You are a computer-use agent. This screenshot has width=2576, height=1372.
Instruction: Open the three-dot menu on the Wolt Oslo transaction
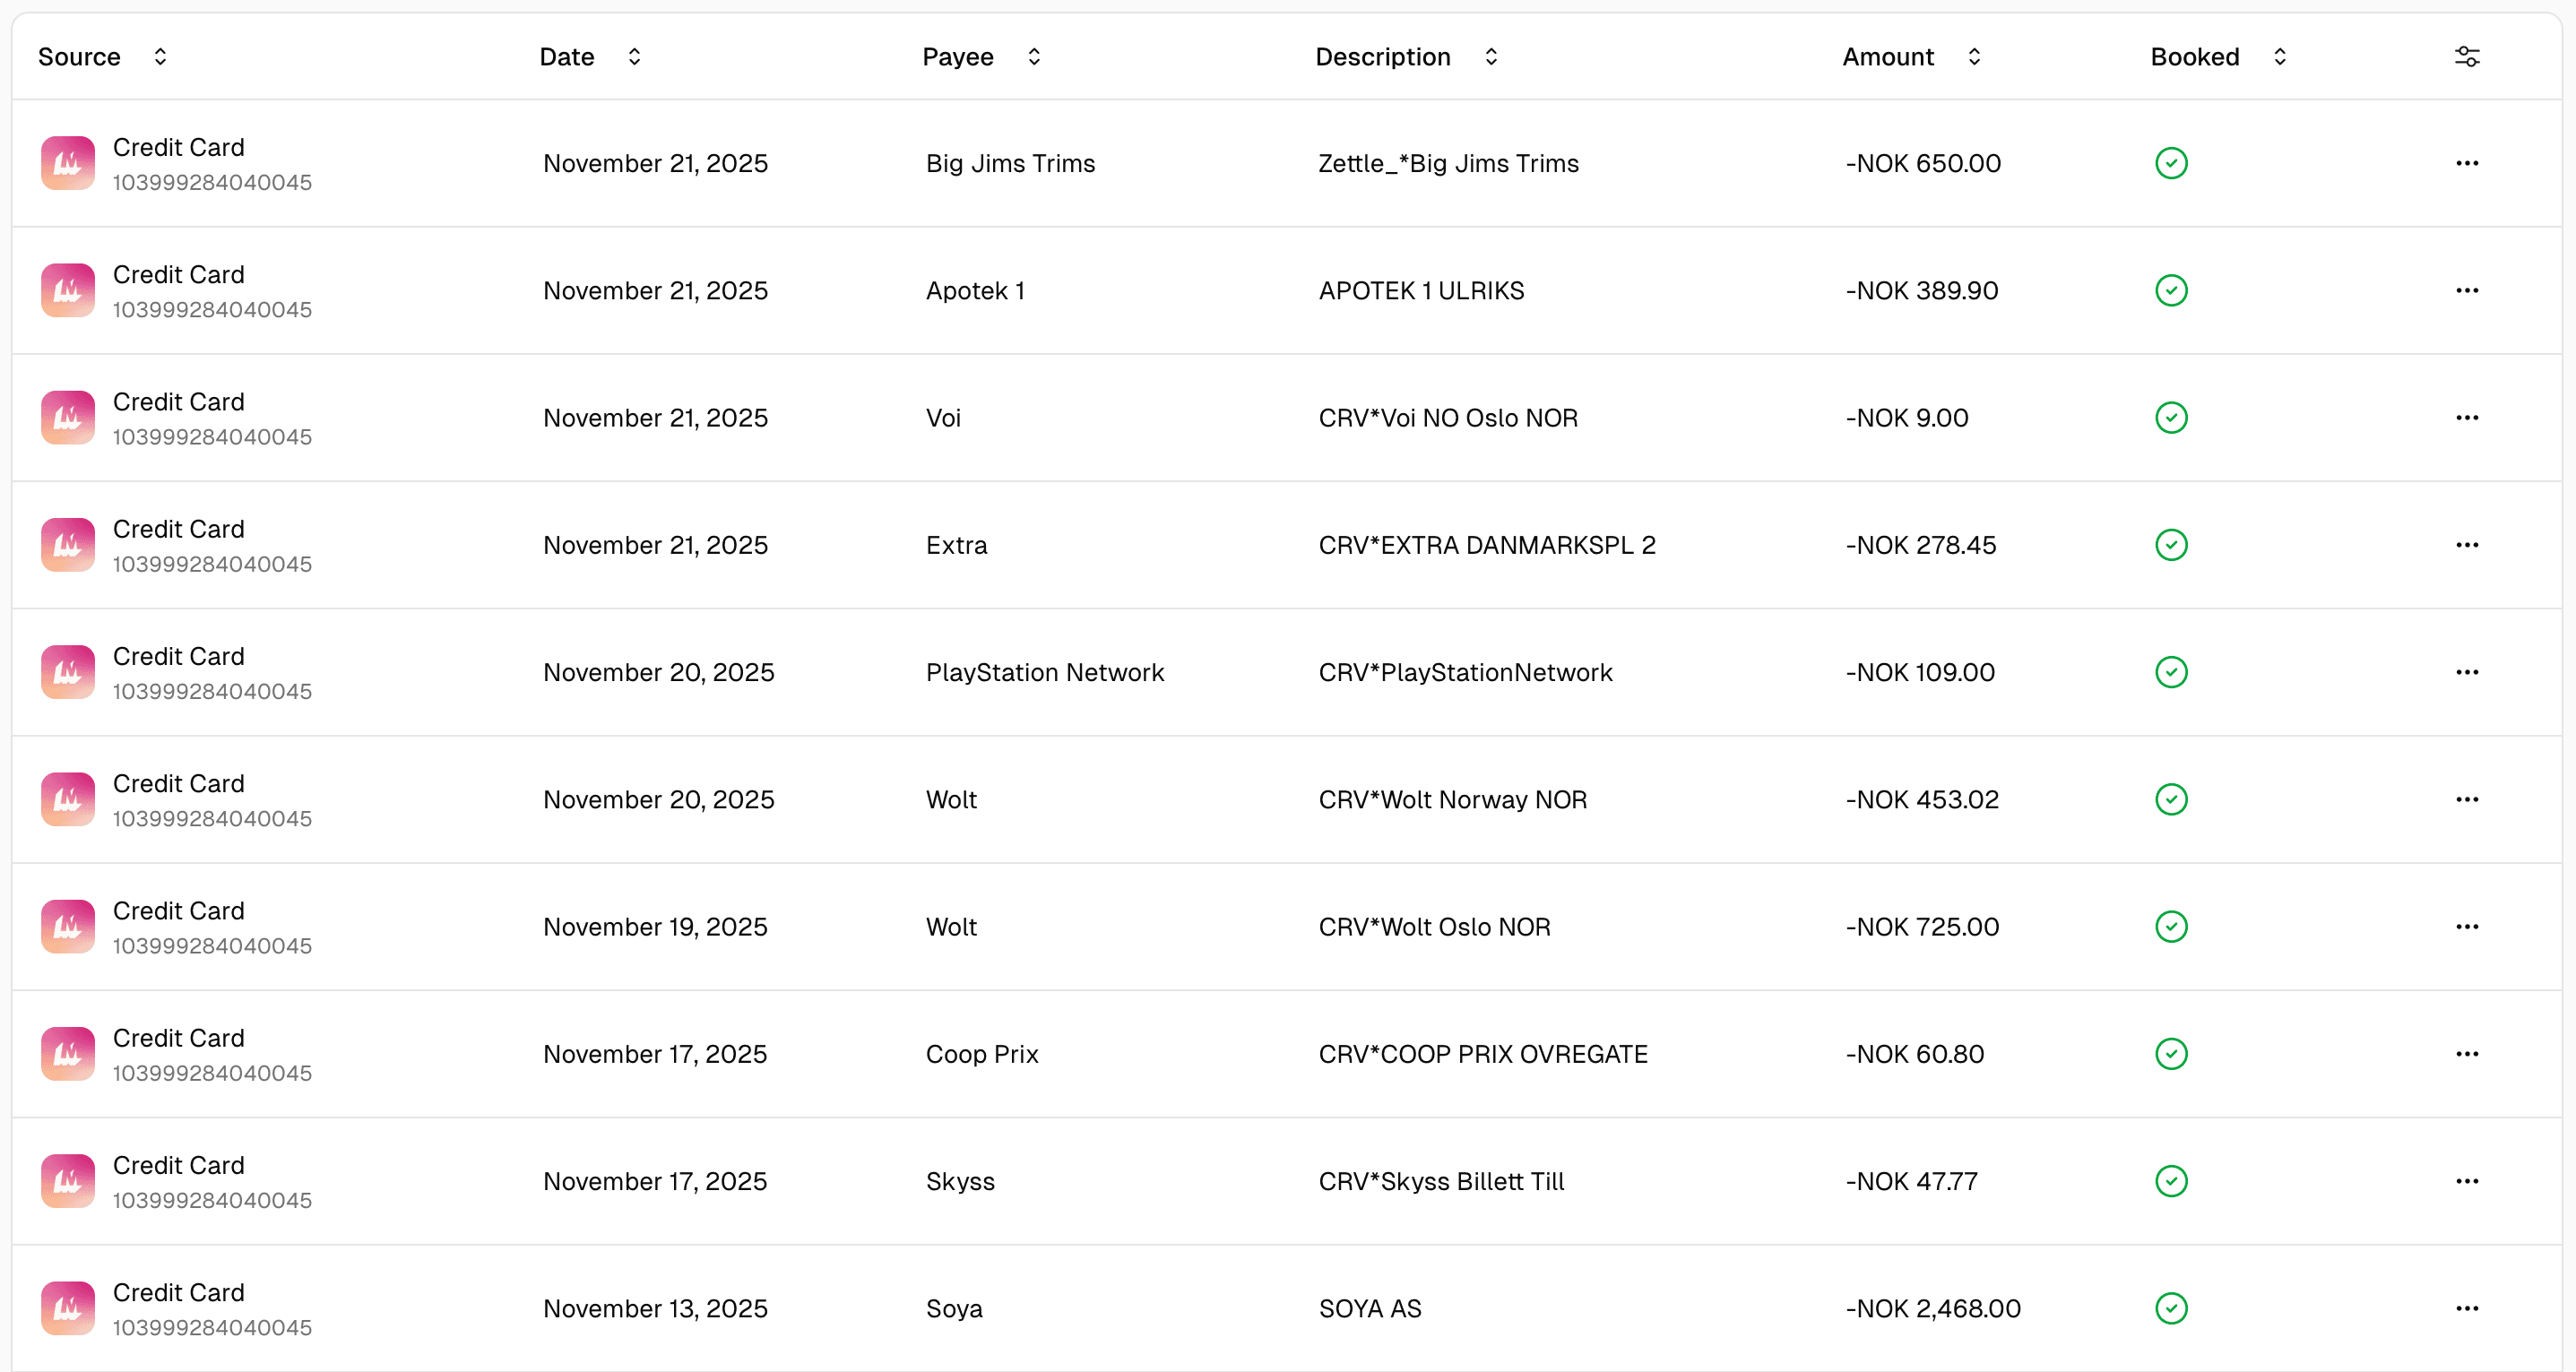click(2468, 926)
